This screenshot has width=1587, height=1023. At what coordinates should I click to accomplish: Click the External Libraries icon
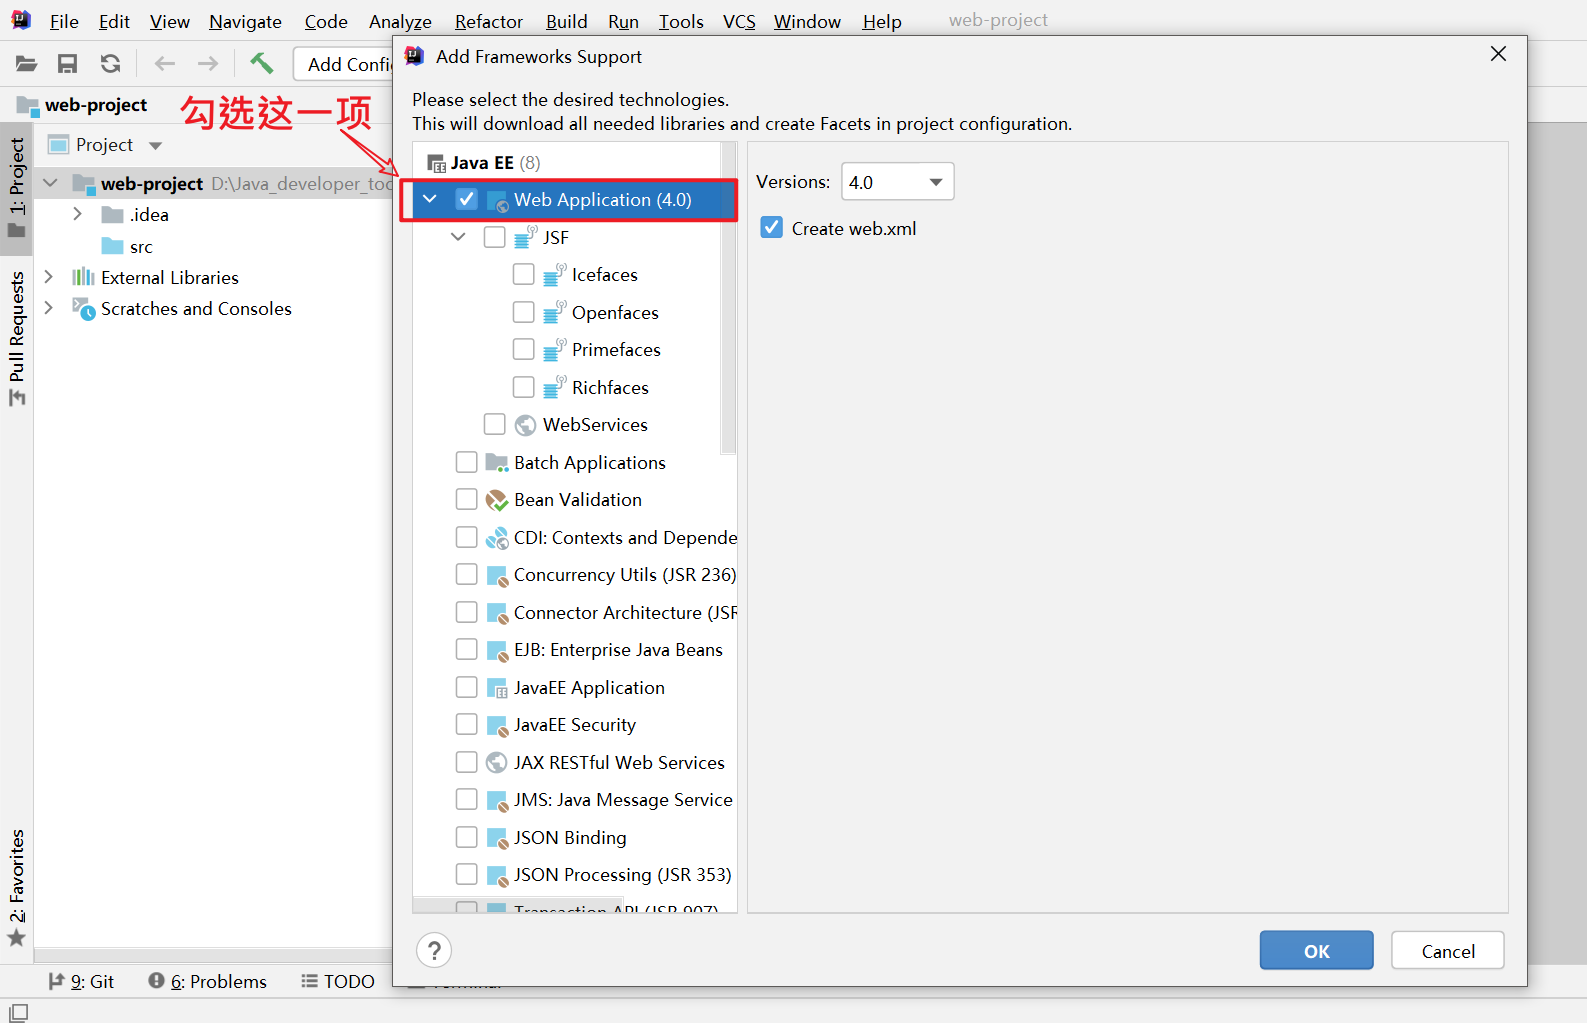(x=83, y=277)
